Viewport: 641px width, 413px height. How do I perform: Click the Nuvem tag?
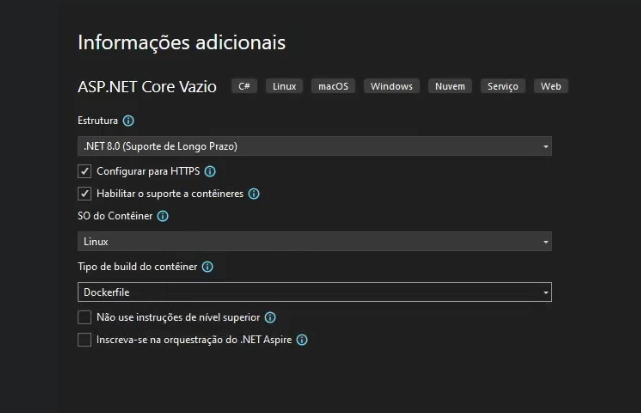(x=450, y=87)
